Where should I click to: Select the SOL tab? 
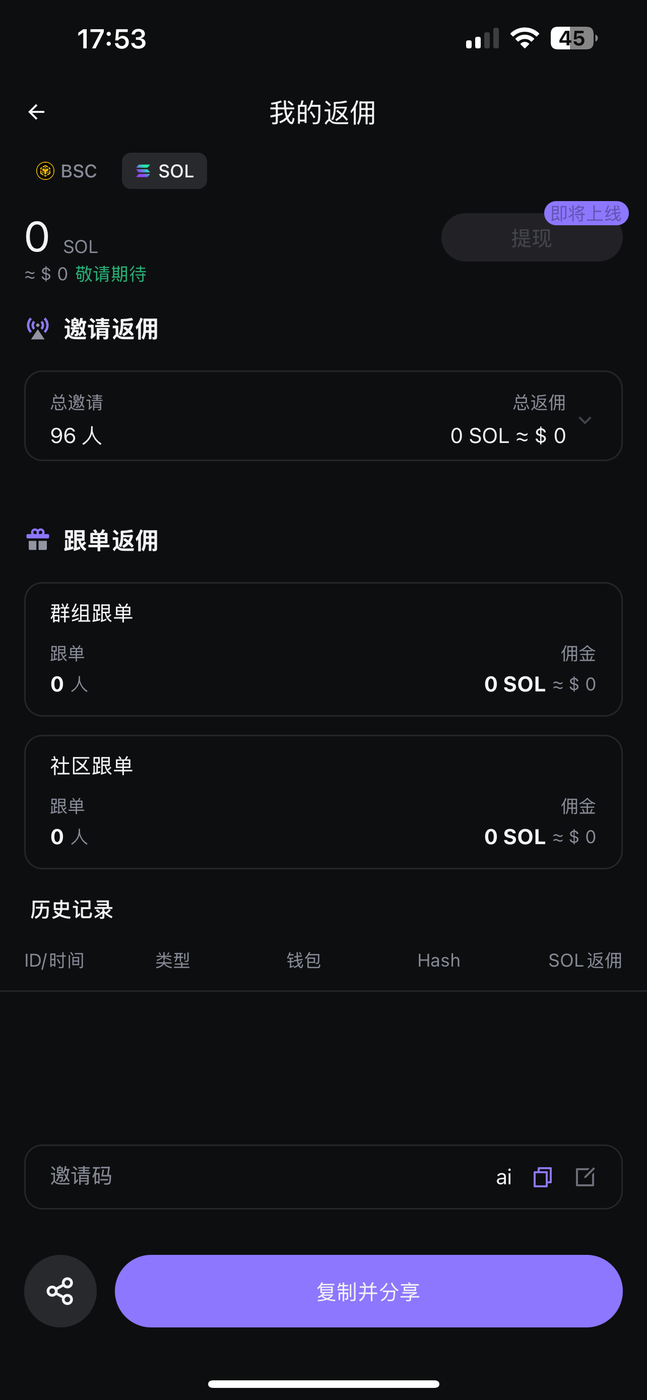pyautogui.click(x=165, y=171)
